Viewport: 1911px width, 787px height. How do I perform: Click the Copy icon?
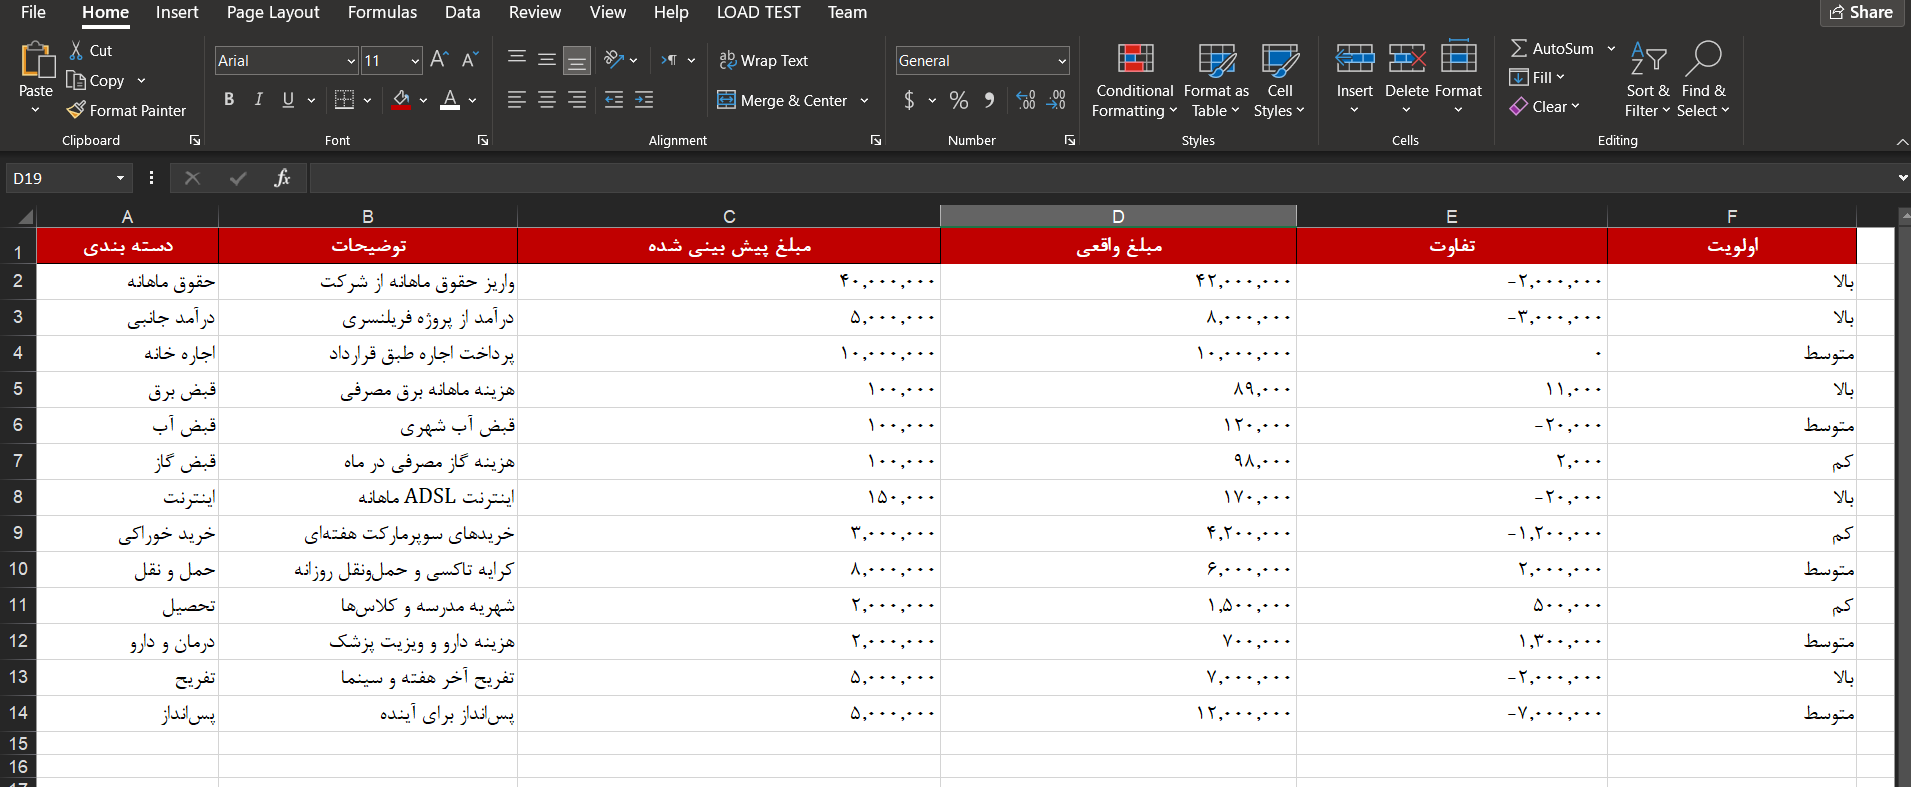(x=76, y=80)
